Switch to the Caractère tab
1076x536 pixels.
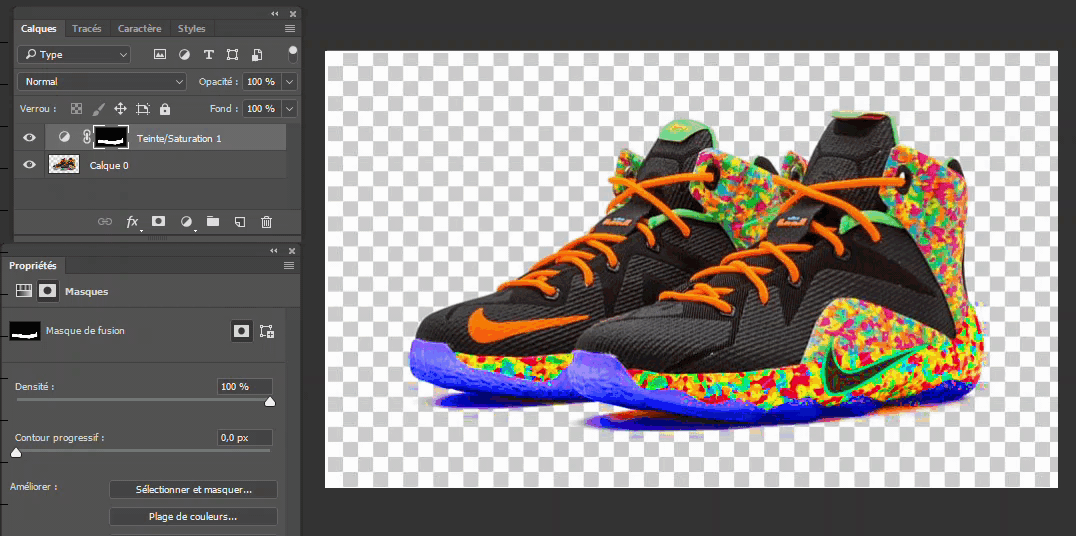139,29
